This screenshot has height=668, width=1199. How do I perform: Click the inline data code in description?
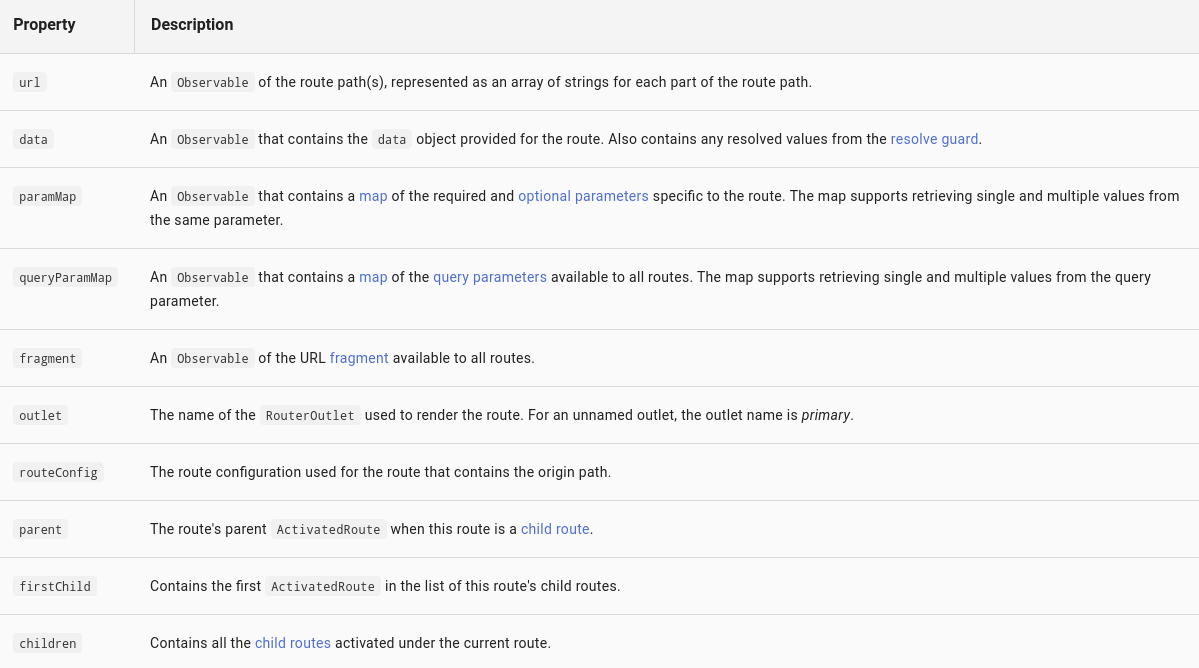(x=392, y=140)
